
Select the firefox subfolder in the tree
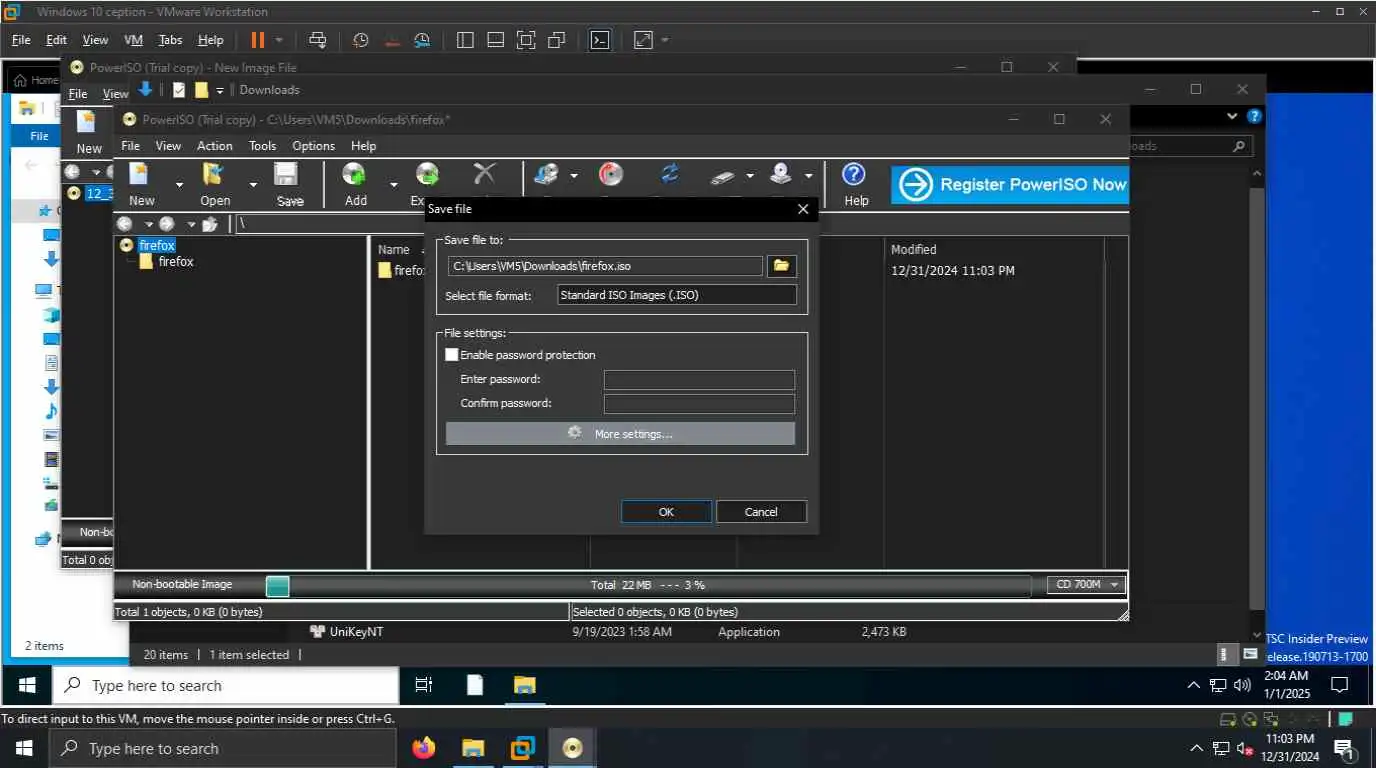[x=176, y=262]
